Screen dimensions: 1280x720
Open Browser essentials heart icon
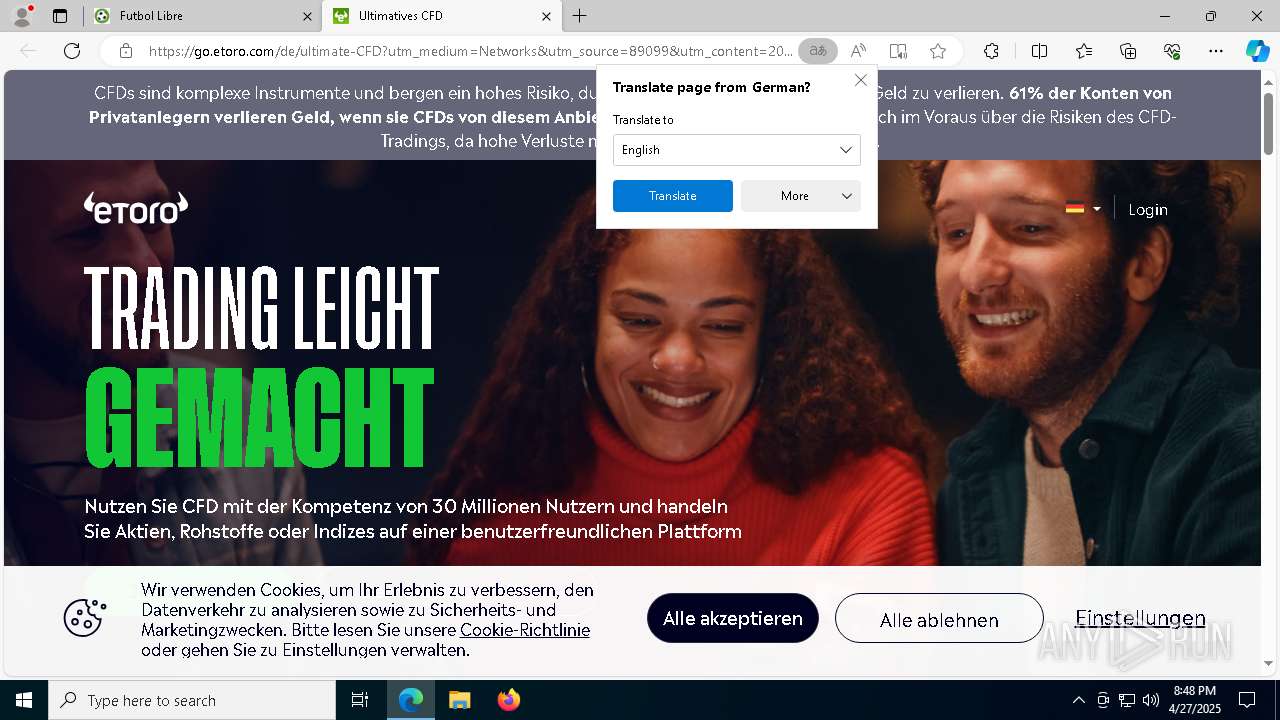click(1172, 51)
